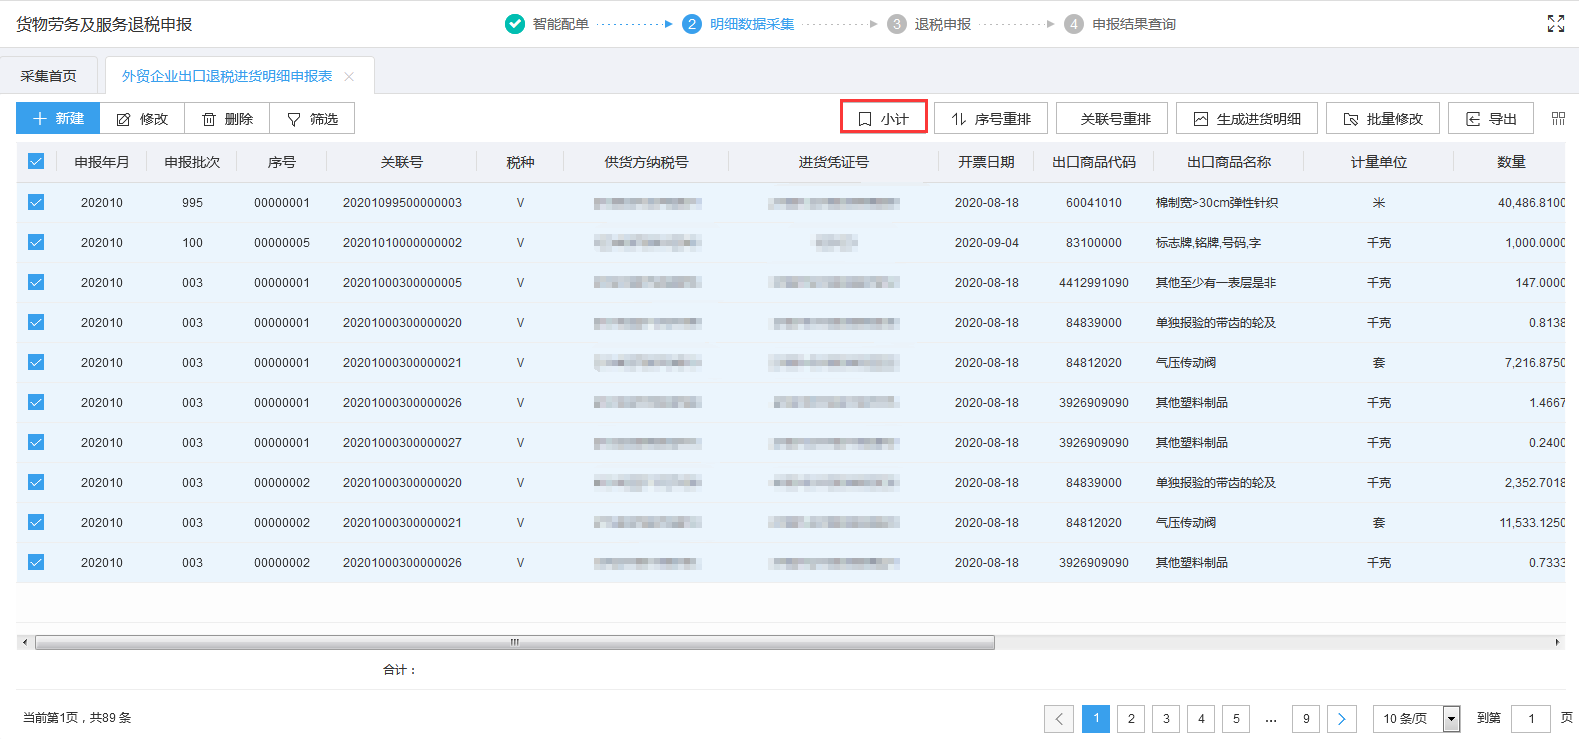Click the 出口商品代码 column header

coord(1094,162)
